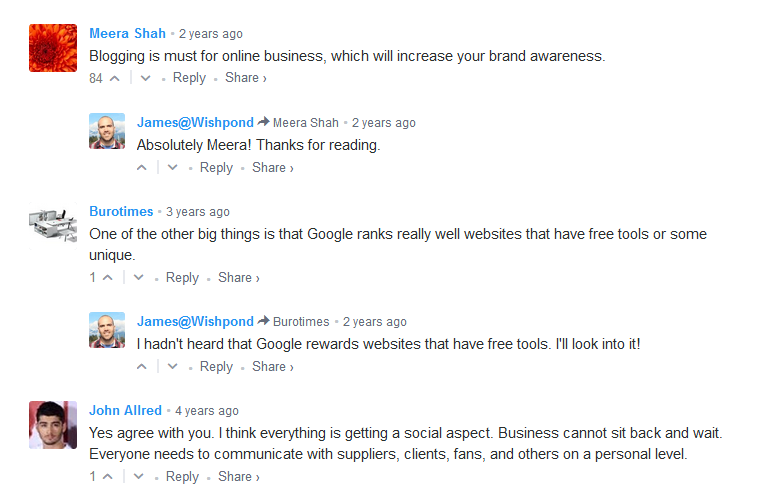Reply to Meera Shah's comment

point(189,78)
